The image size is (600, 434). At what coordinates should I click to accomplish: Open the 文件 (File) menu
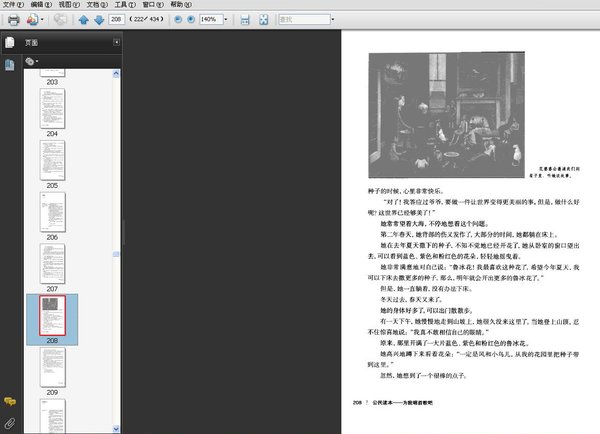[12, 5]
